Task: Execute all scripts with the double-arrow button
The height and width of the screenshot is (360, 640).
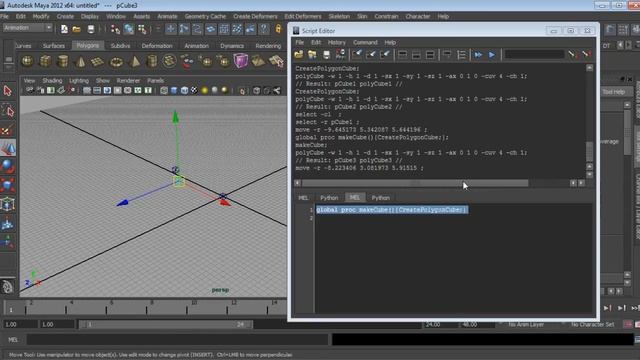Action: click(478, 55)
